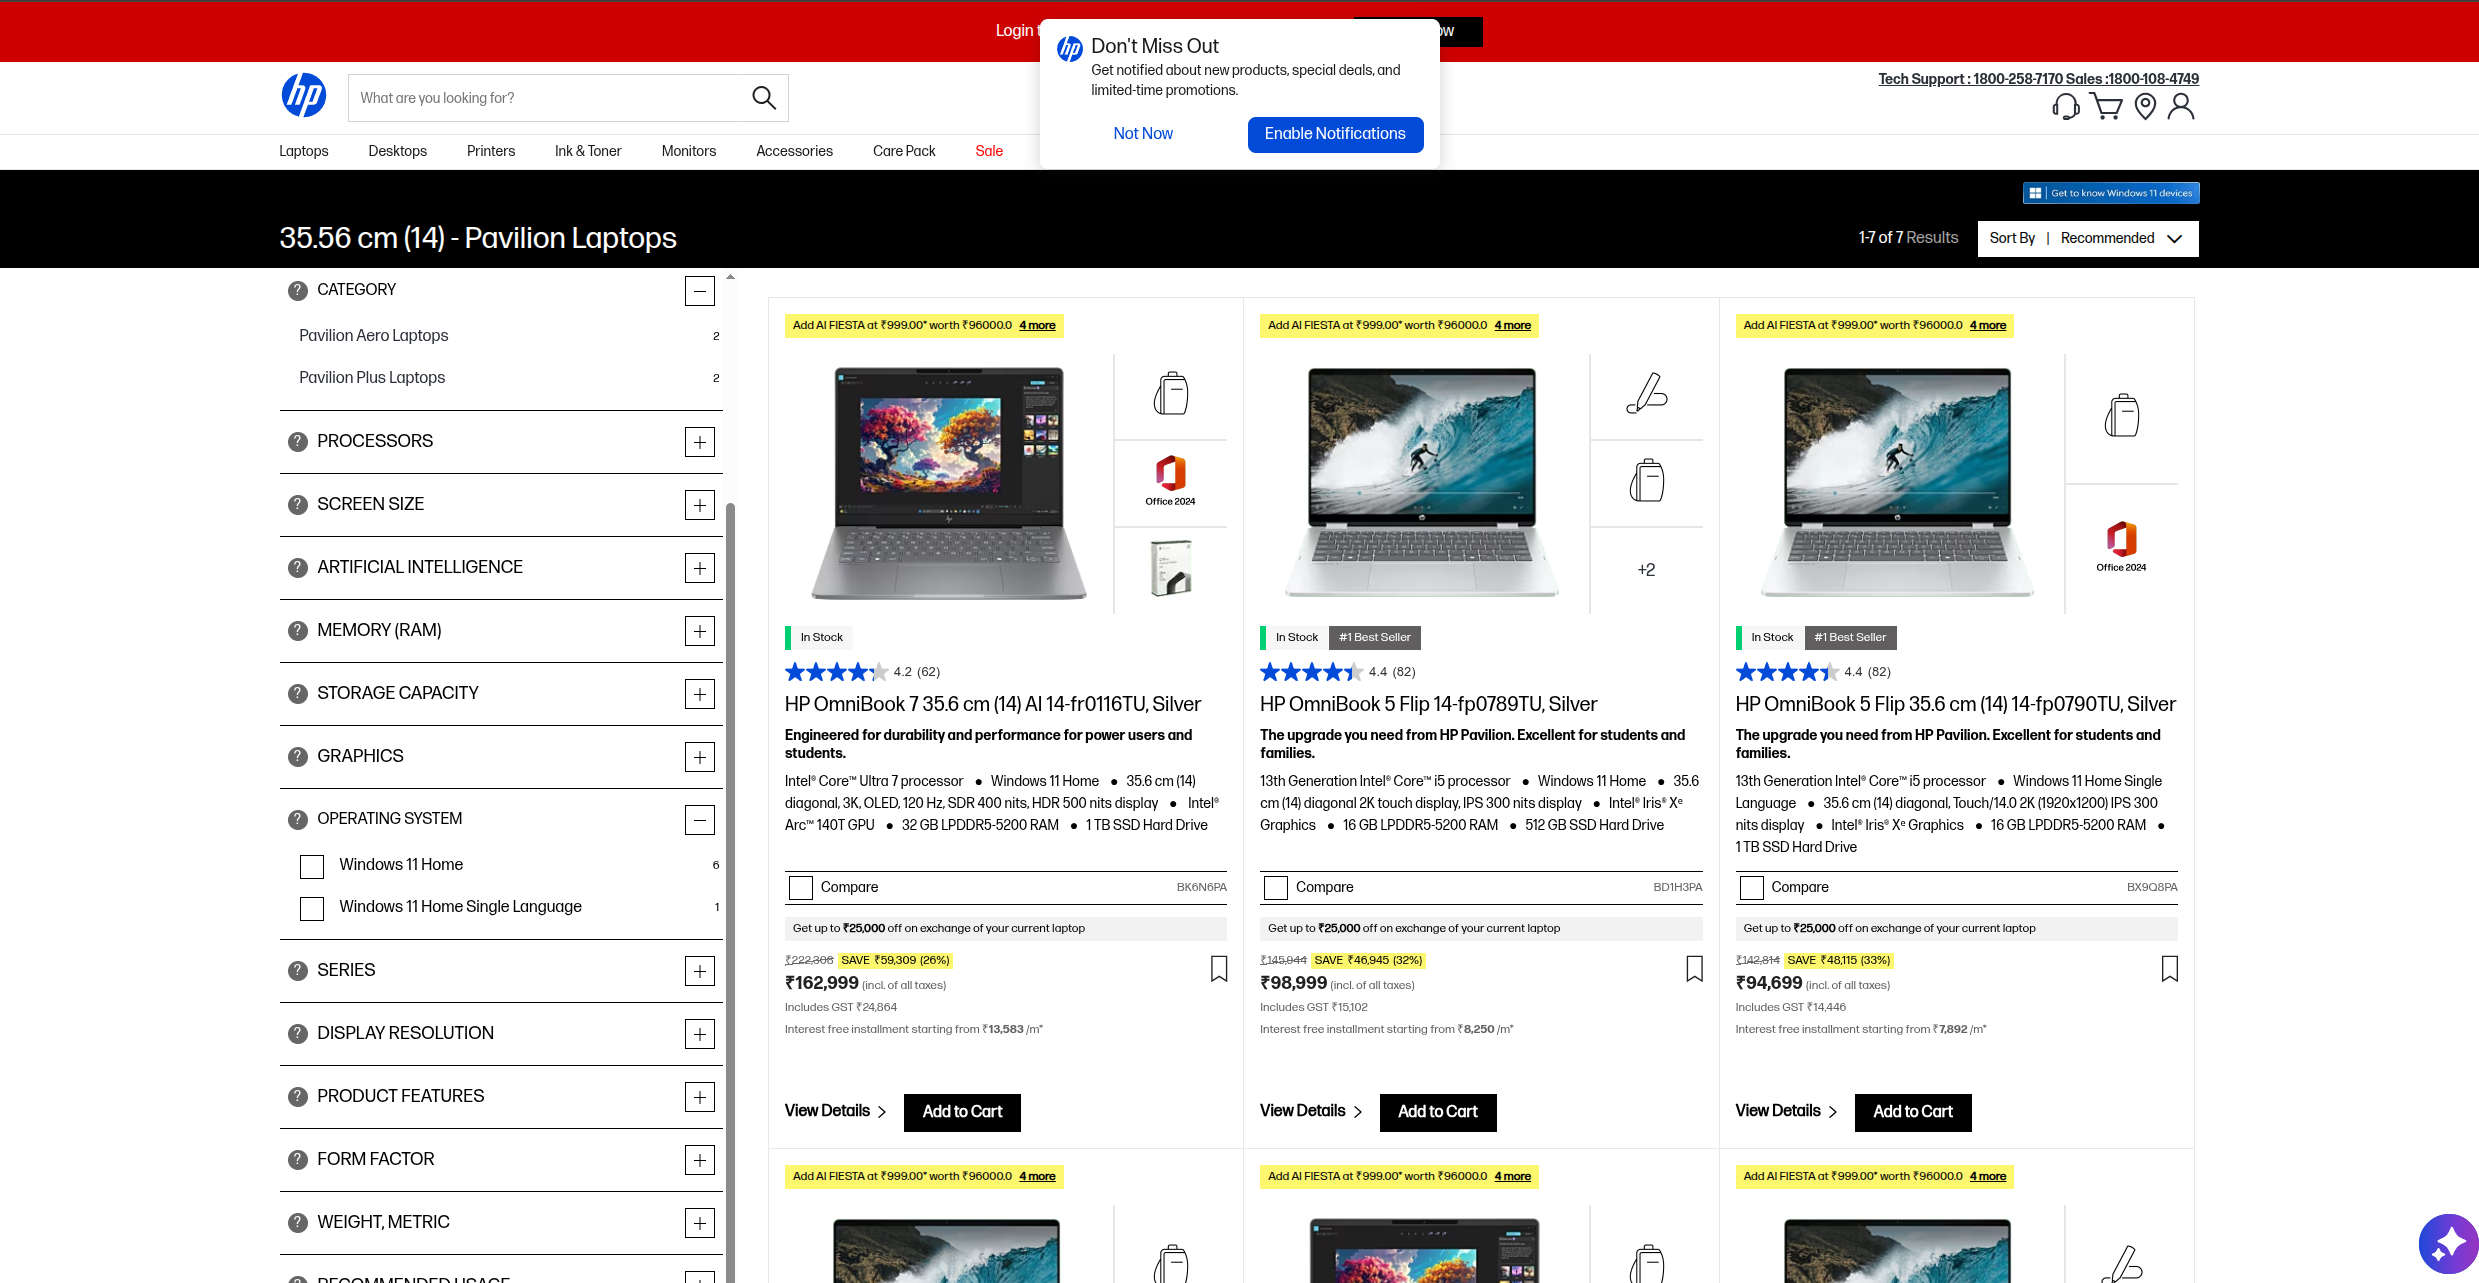The height and width of the screenshot is (1283, 2479).
Task: Add HP OmniBook 7 to cart
Action: point(962,1112)
